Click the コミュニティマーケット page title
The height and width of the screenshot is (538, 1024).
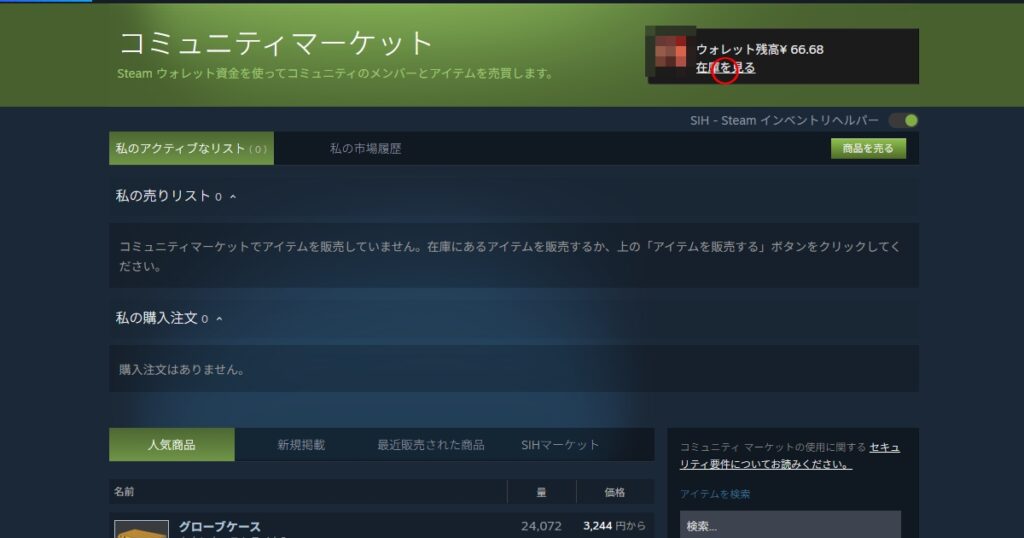276,43
